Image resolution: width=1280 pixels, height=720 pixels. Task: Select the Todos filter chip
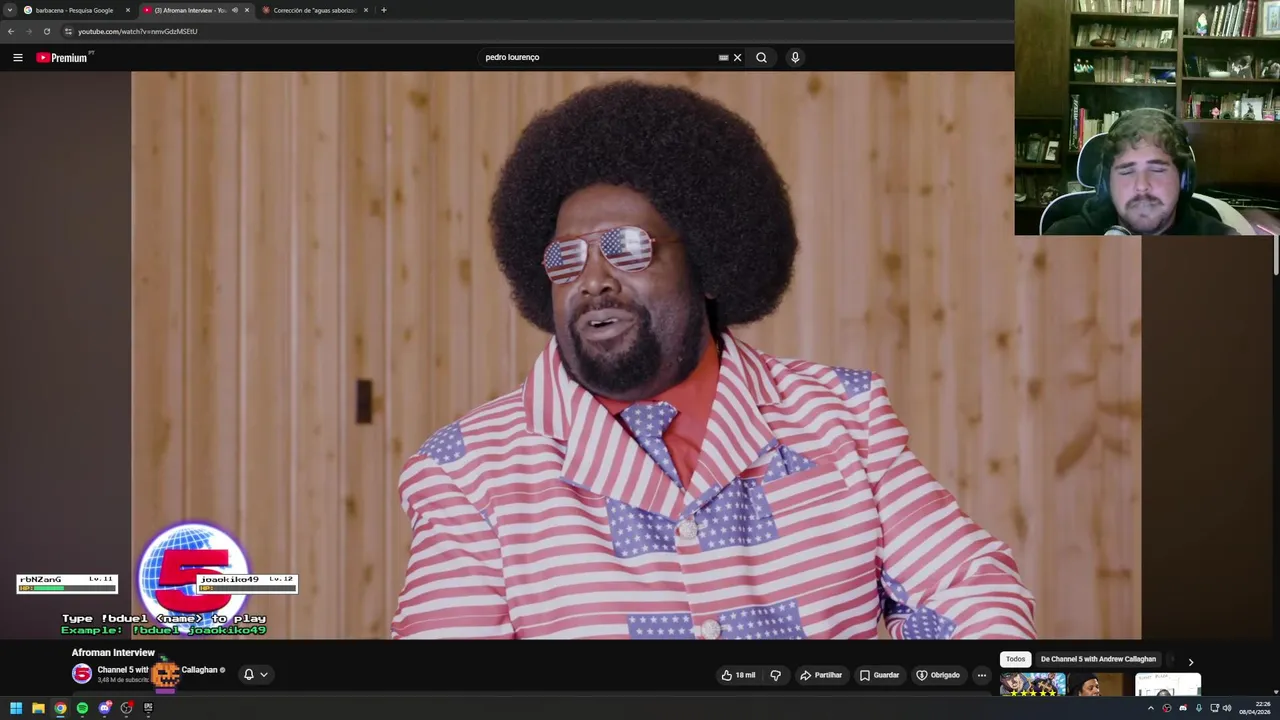[1016, 659]
